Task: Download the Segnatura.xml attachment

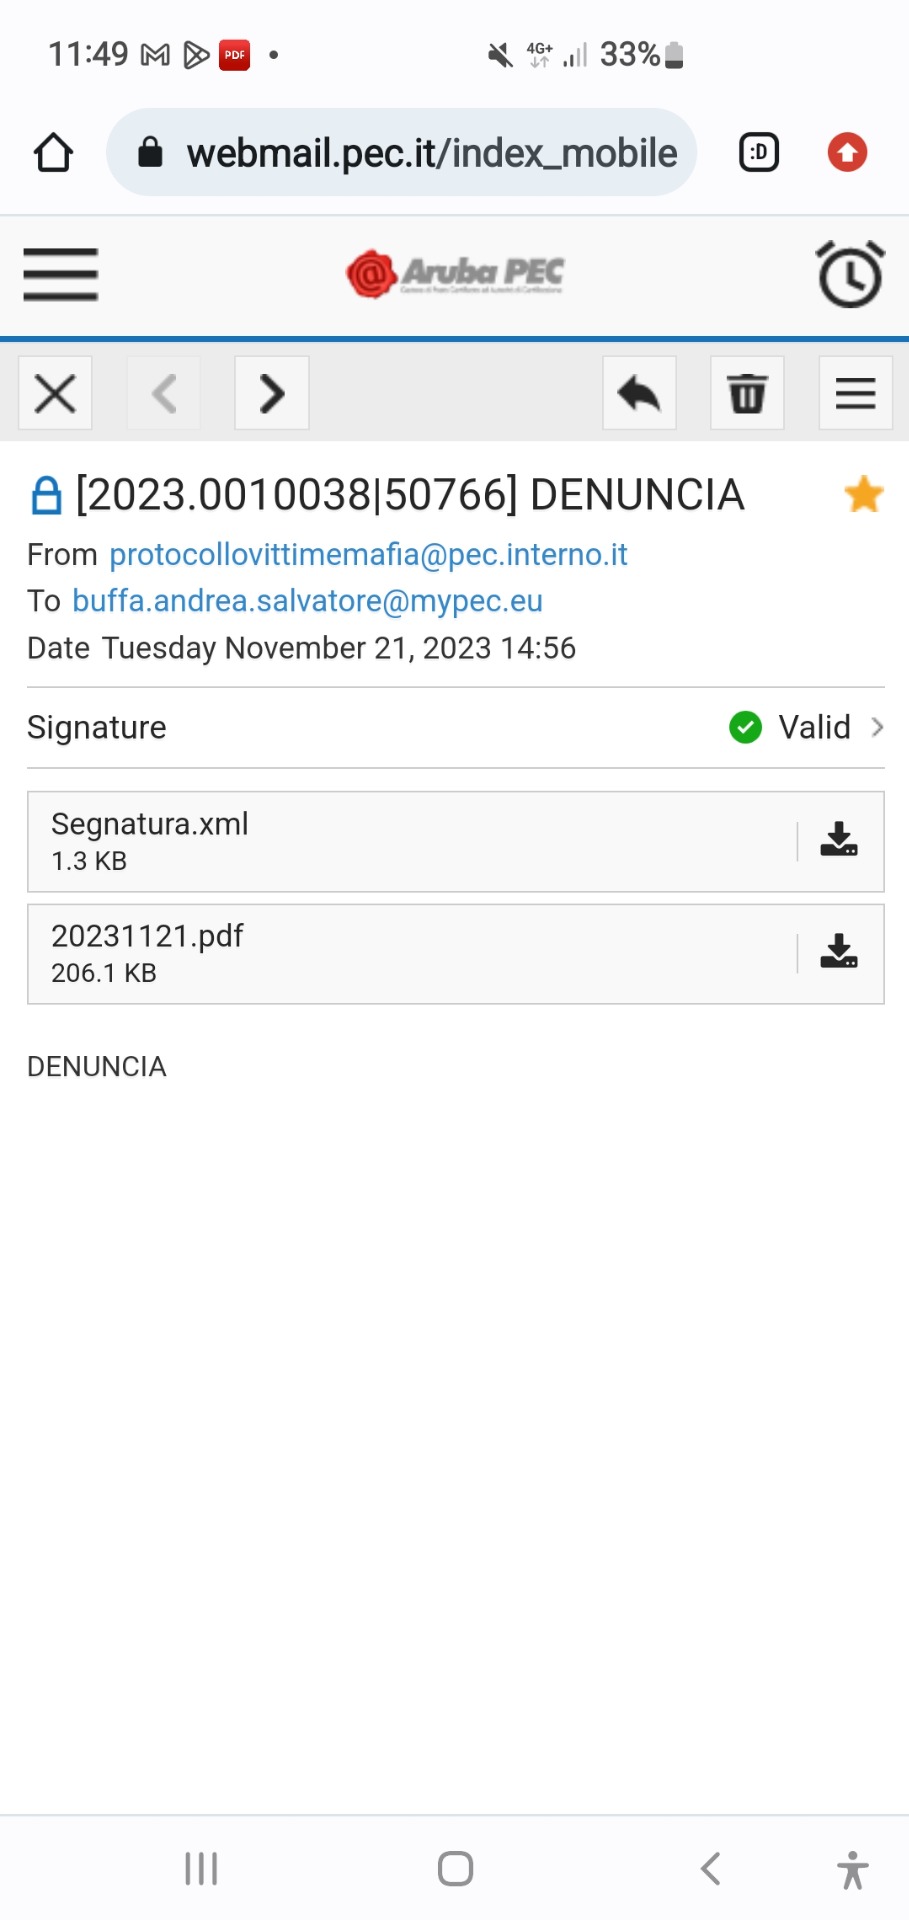Action: (838, 841)
